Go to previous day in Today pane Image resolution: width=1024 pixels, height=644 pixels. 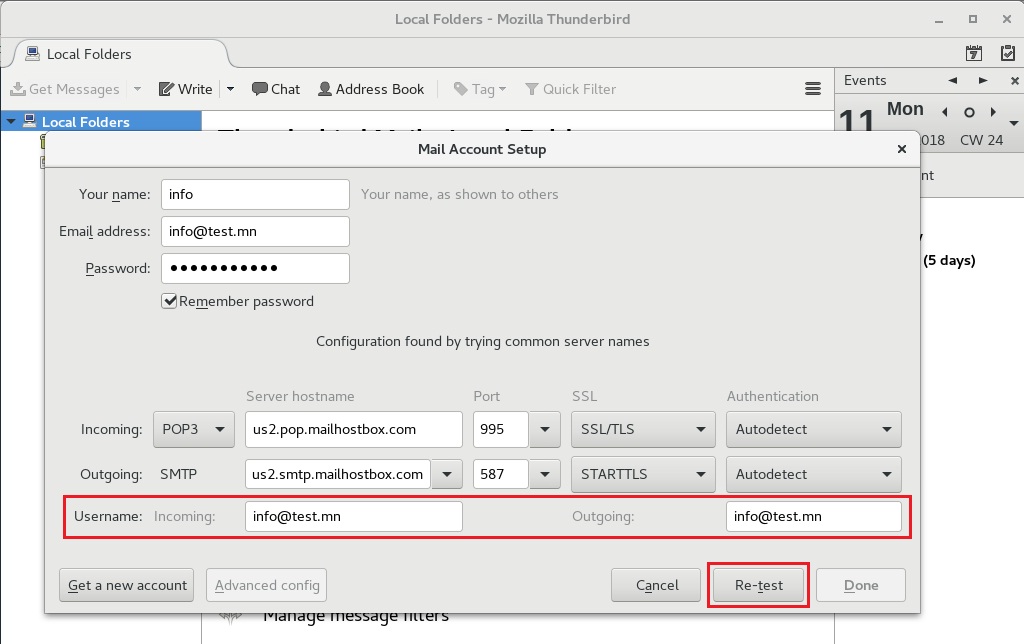[945, 112]
